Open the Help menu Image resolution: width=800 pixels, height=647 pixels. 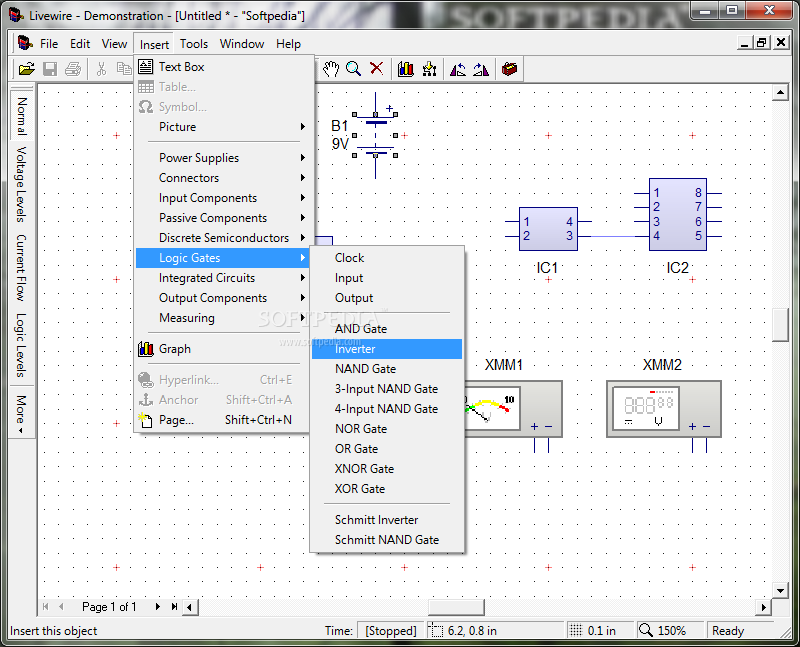click(x=288, y=44)
